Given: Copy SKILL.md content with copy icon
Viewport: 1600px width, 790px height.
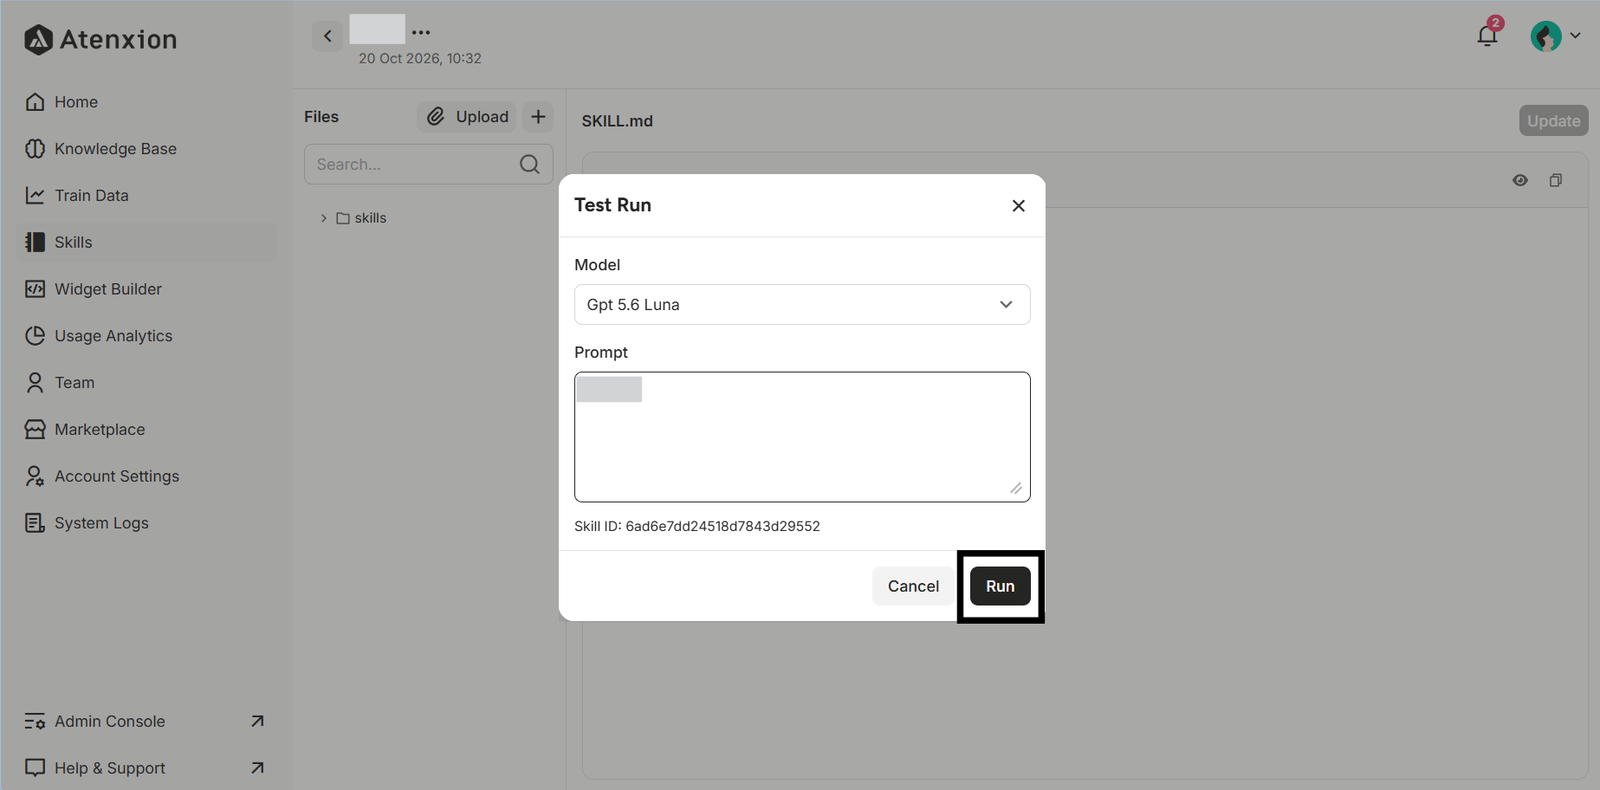Looking at the screenshot, I should point(1556,180).
